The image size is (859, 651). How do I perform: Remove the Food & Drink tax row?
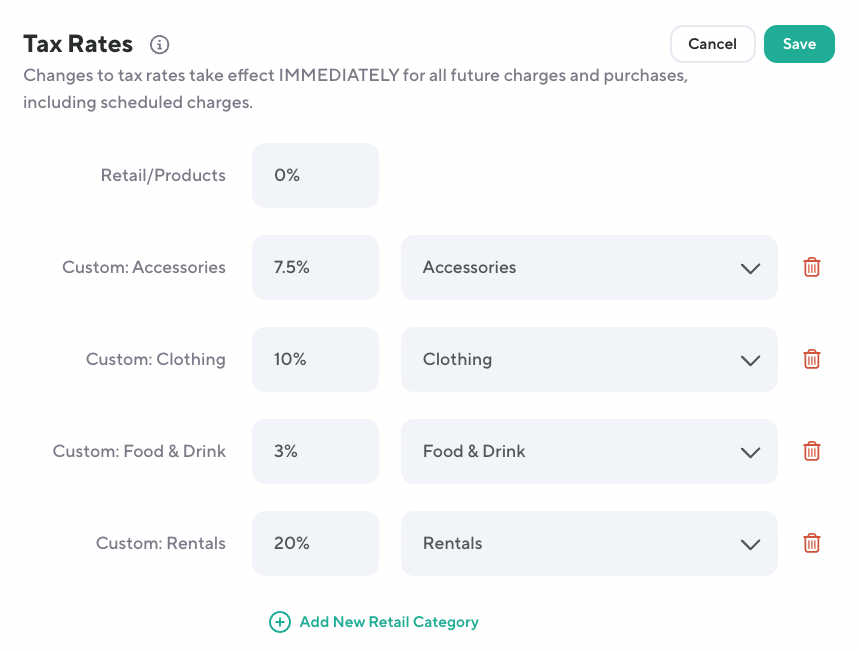(x=812, y=451)
